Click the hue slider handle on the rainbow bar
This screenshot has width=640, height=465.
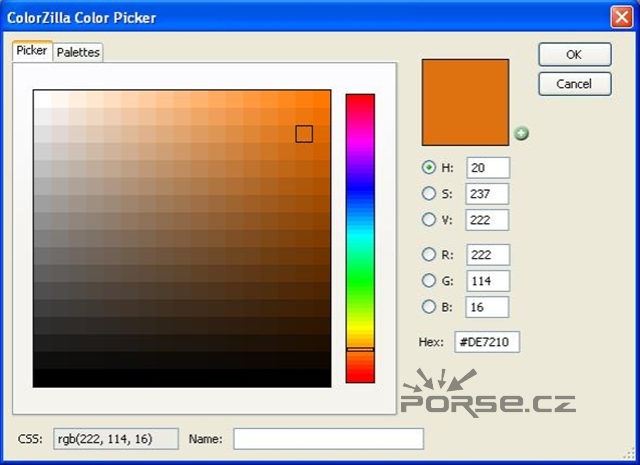pos(360,349)
